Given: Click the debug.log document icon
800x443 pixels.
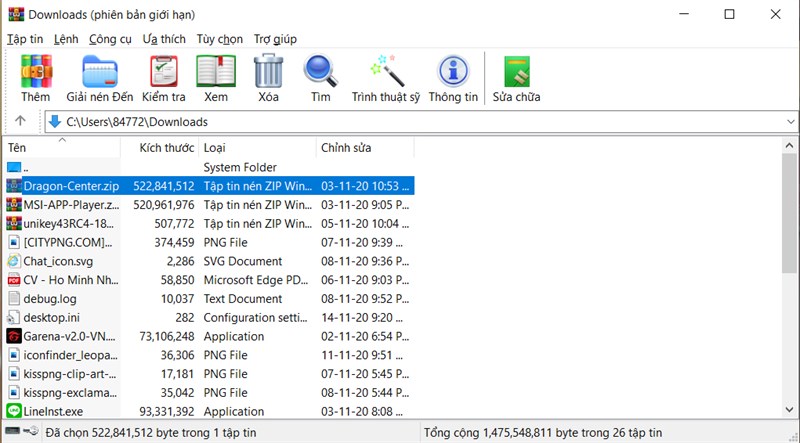Looking at the screenshot, I should tap(14, 299).
